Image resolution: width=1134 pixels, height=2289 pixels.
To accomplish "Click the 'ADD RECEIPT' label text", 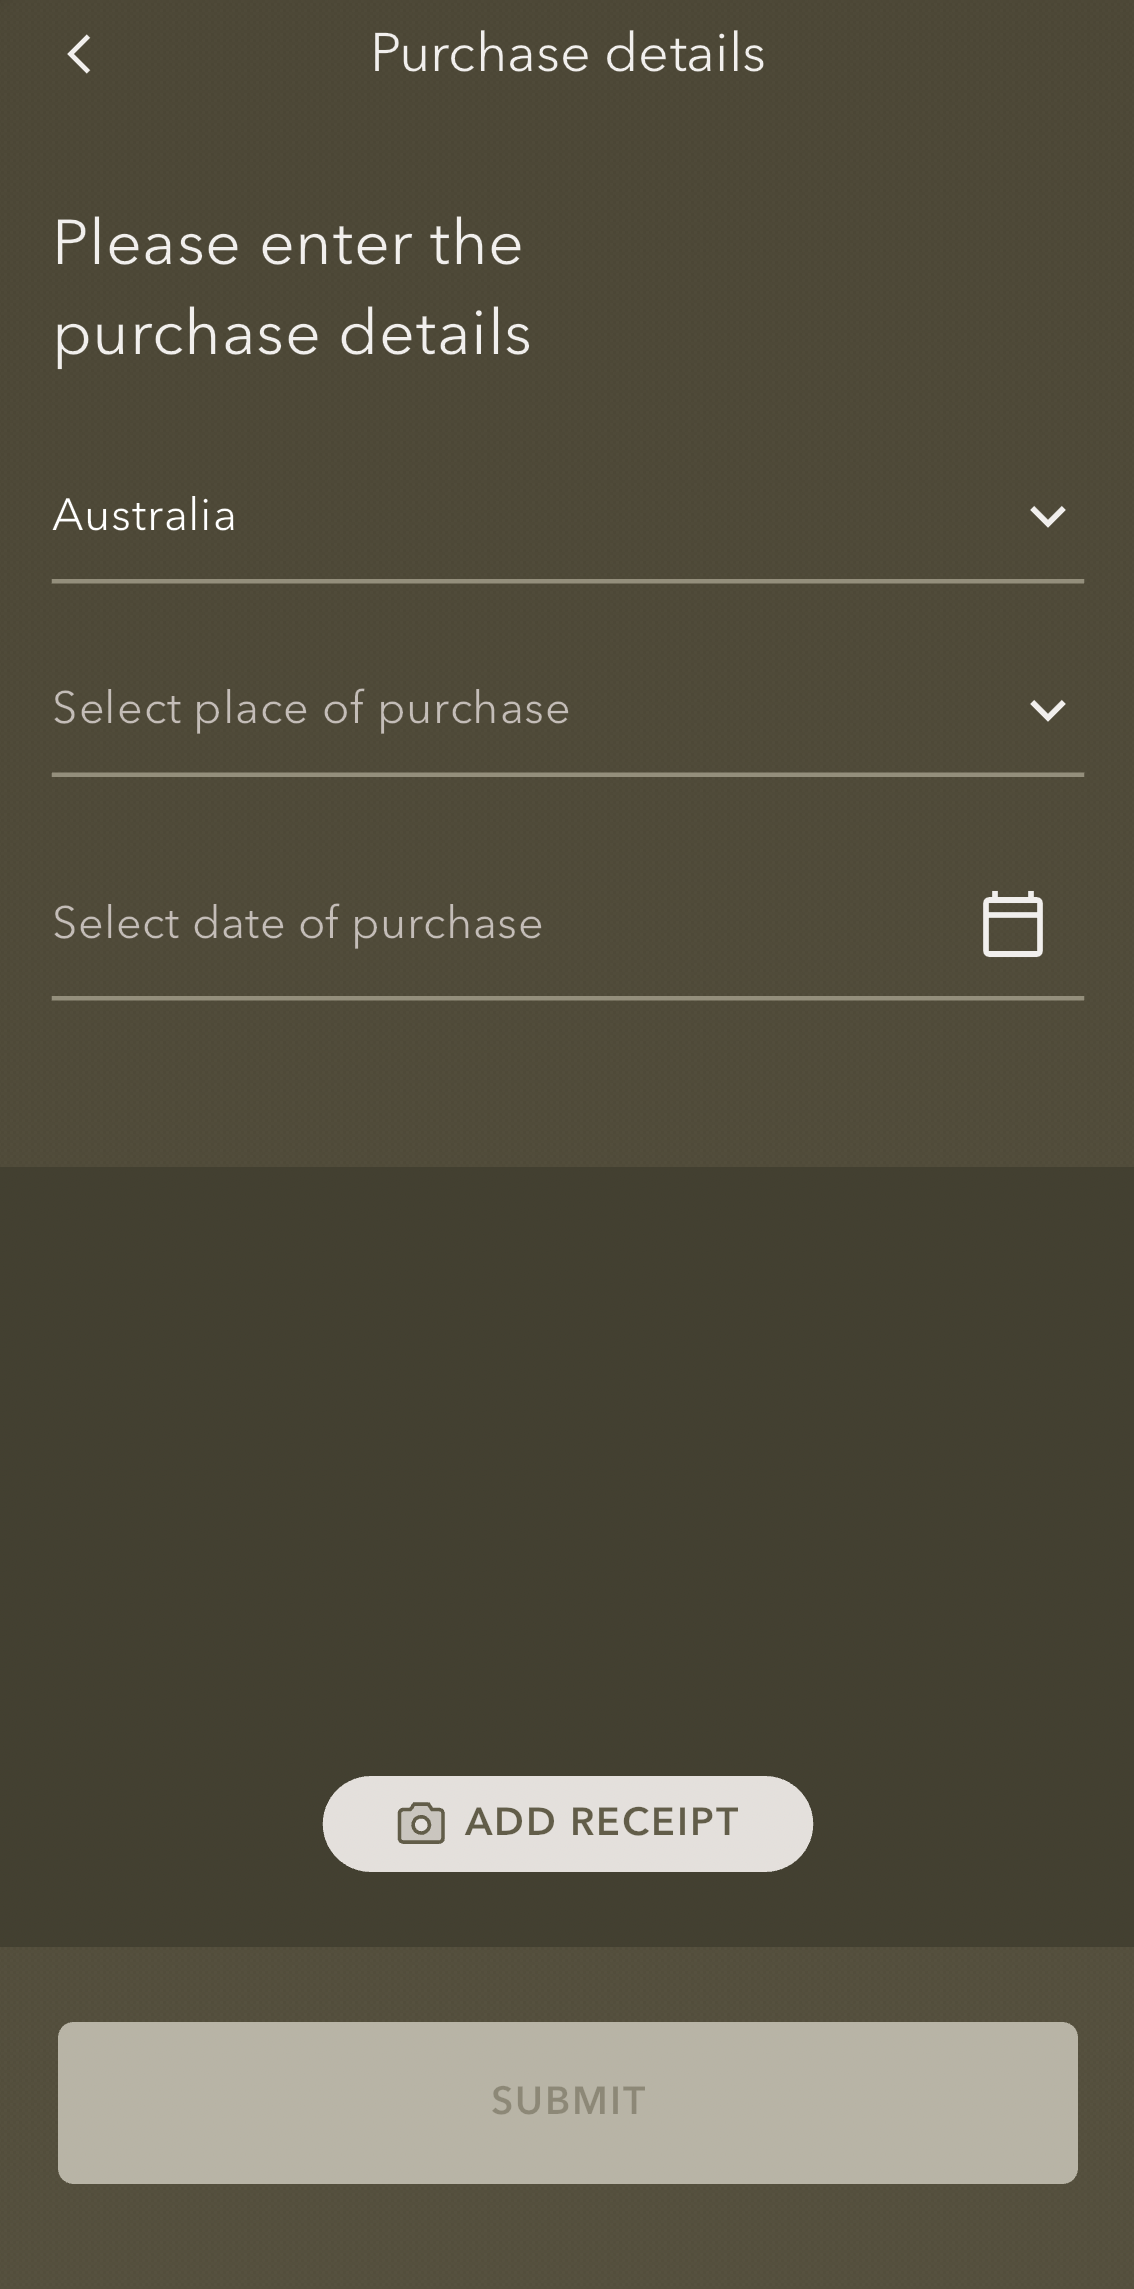I will coord(602,1823).
